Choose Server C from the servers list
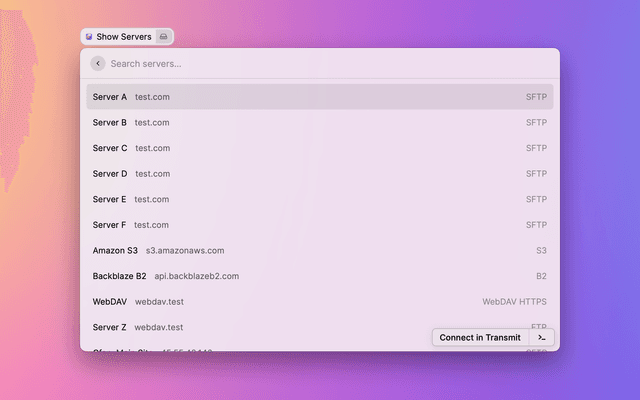 [x=110, y=148]
